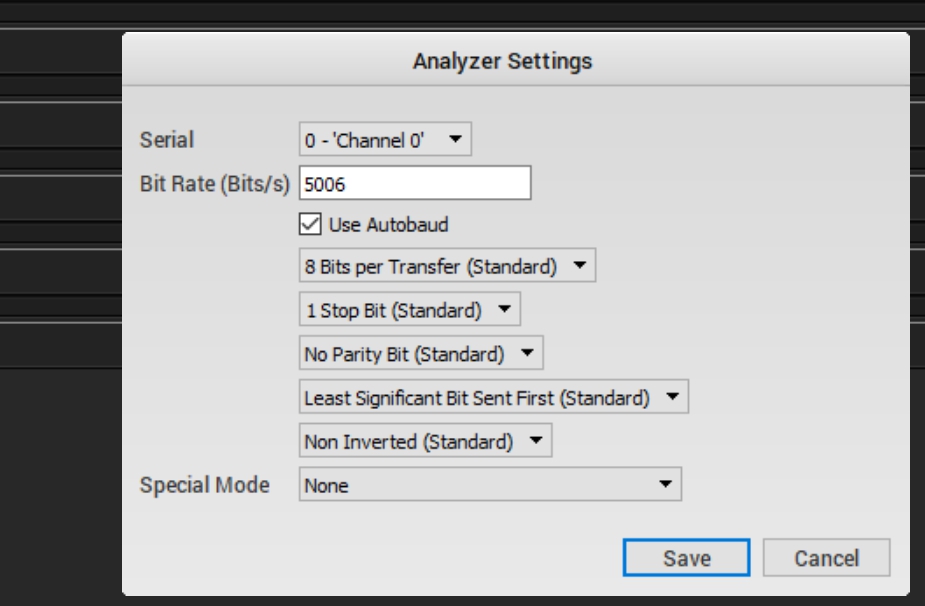Click the arrow beside No Parity Bit
This screenshot has width=925, height=606.
527,353
